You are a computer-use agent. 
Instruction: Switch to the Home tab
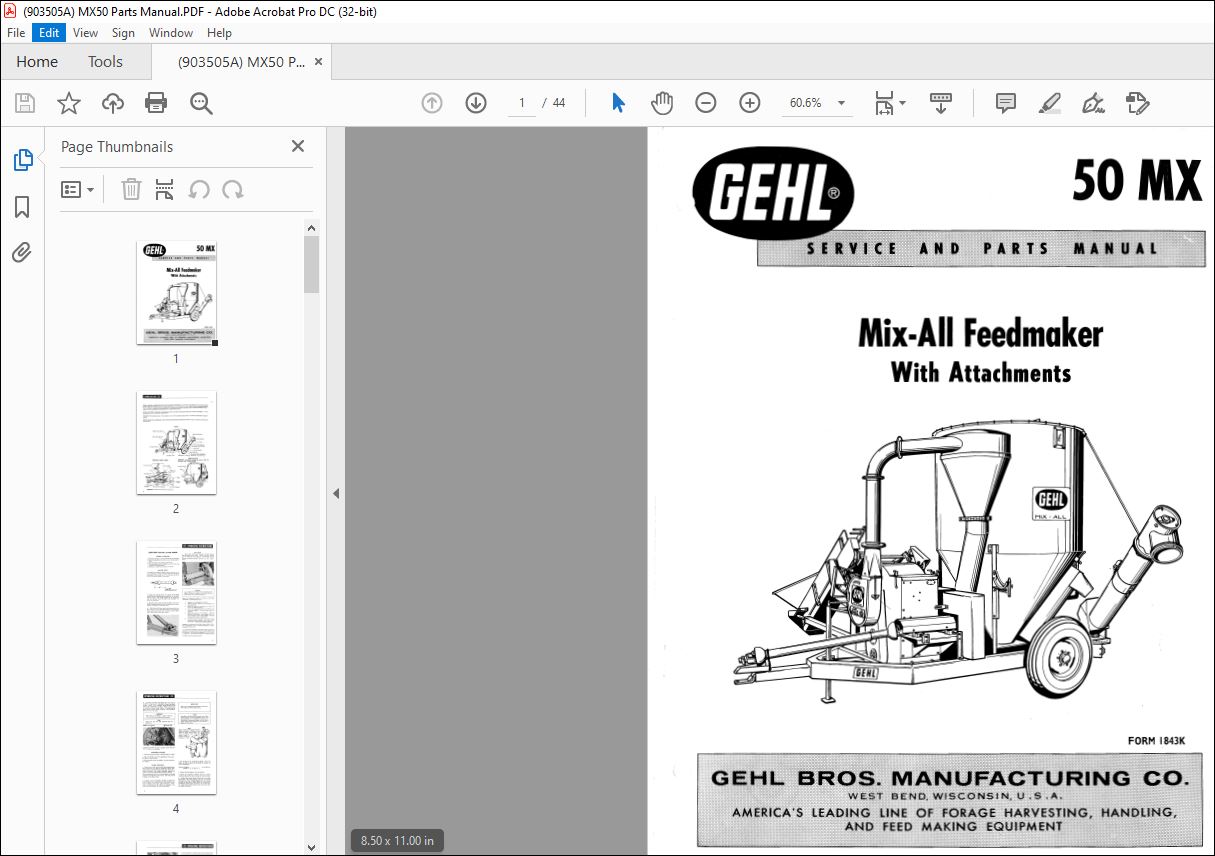tap(37, 62)
